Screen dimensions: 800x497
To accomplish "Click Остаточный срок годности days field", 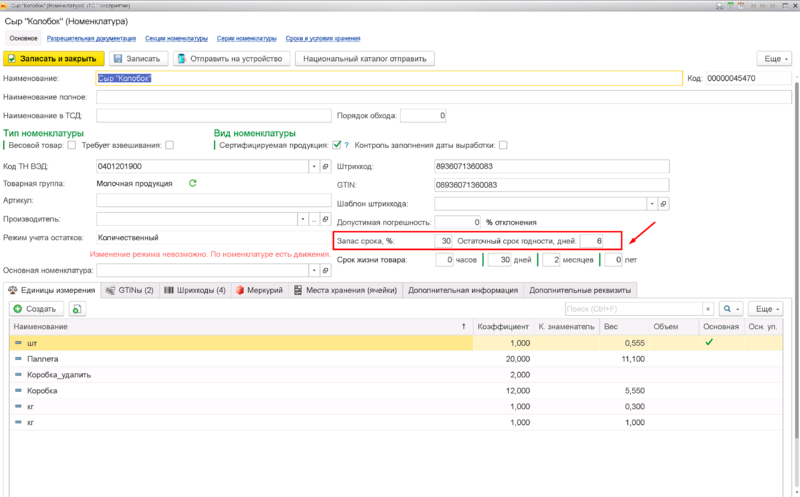I will [x=592, y=241].
